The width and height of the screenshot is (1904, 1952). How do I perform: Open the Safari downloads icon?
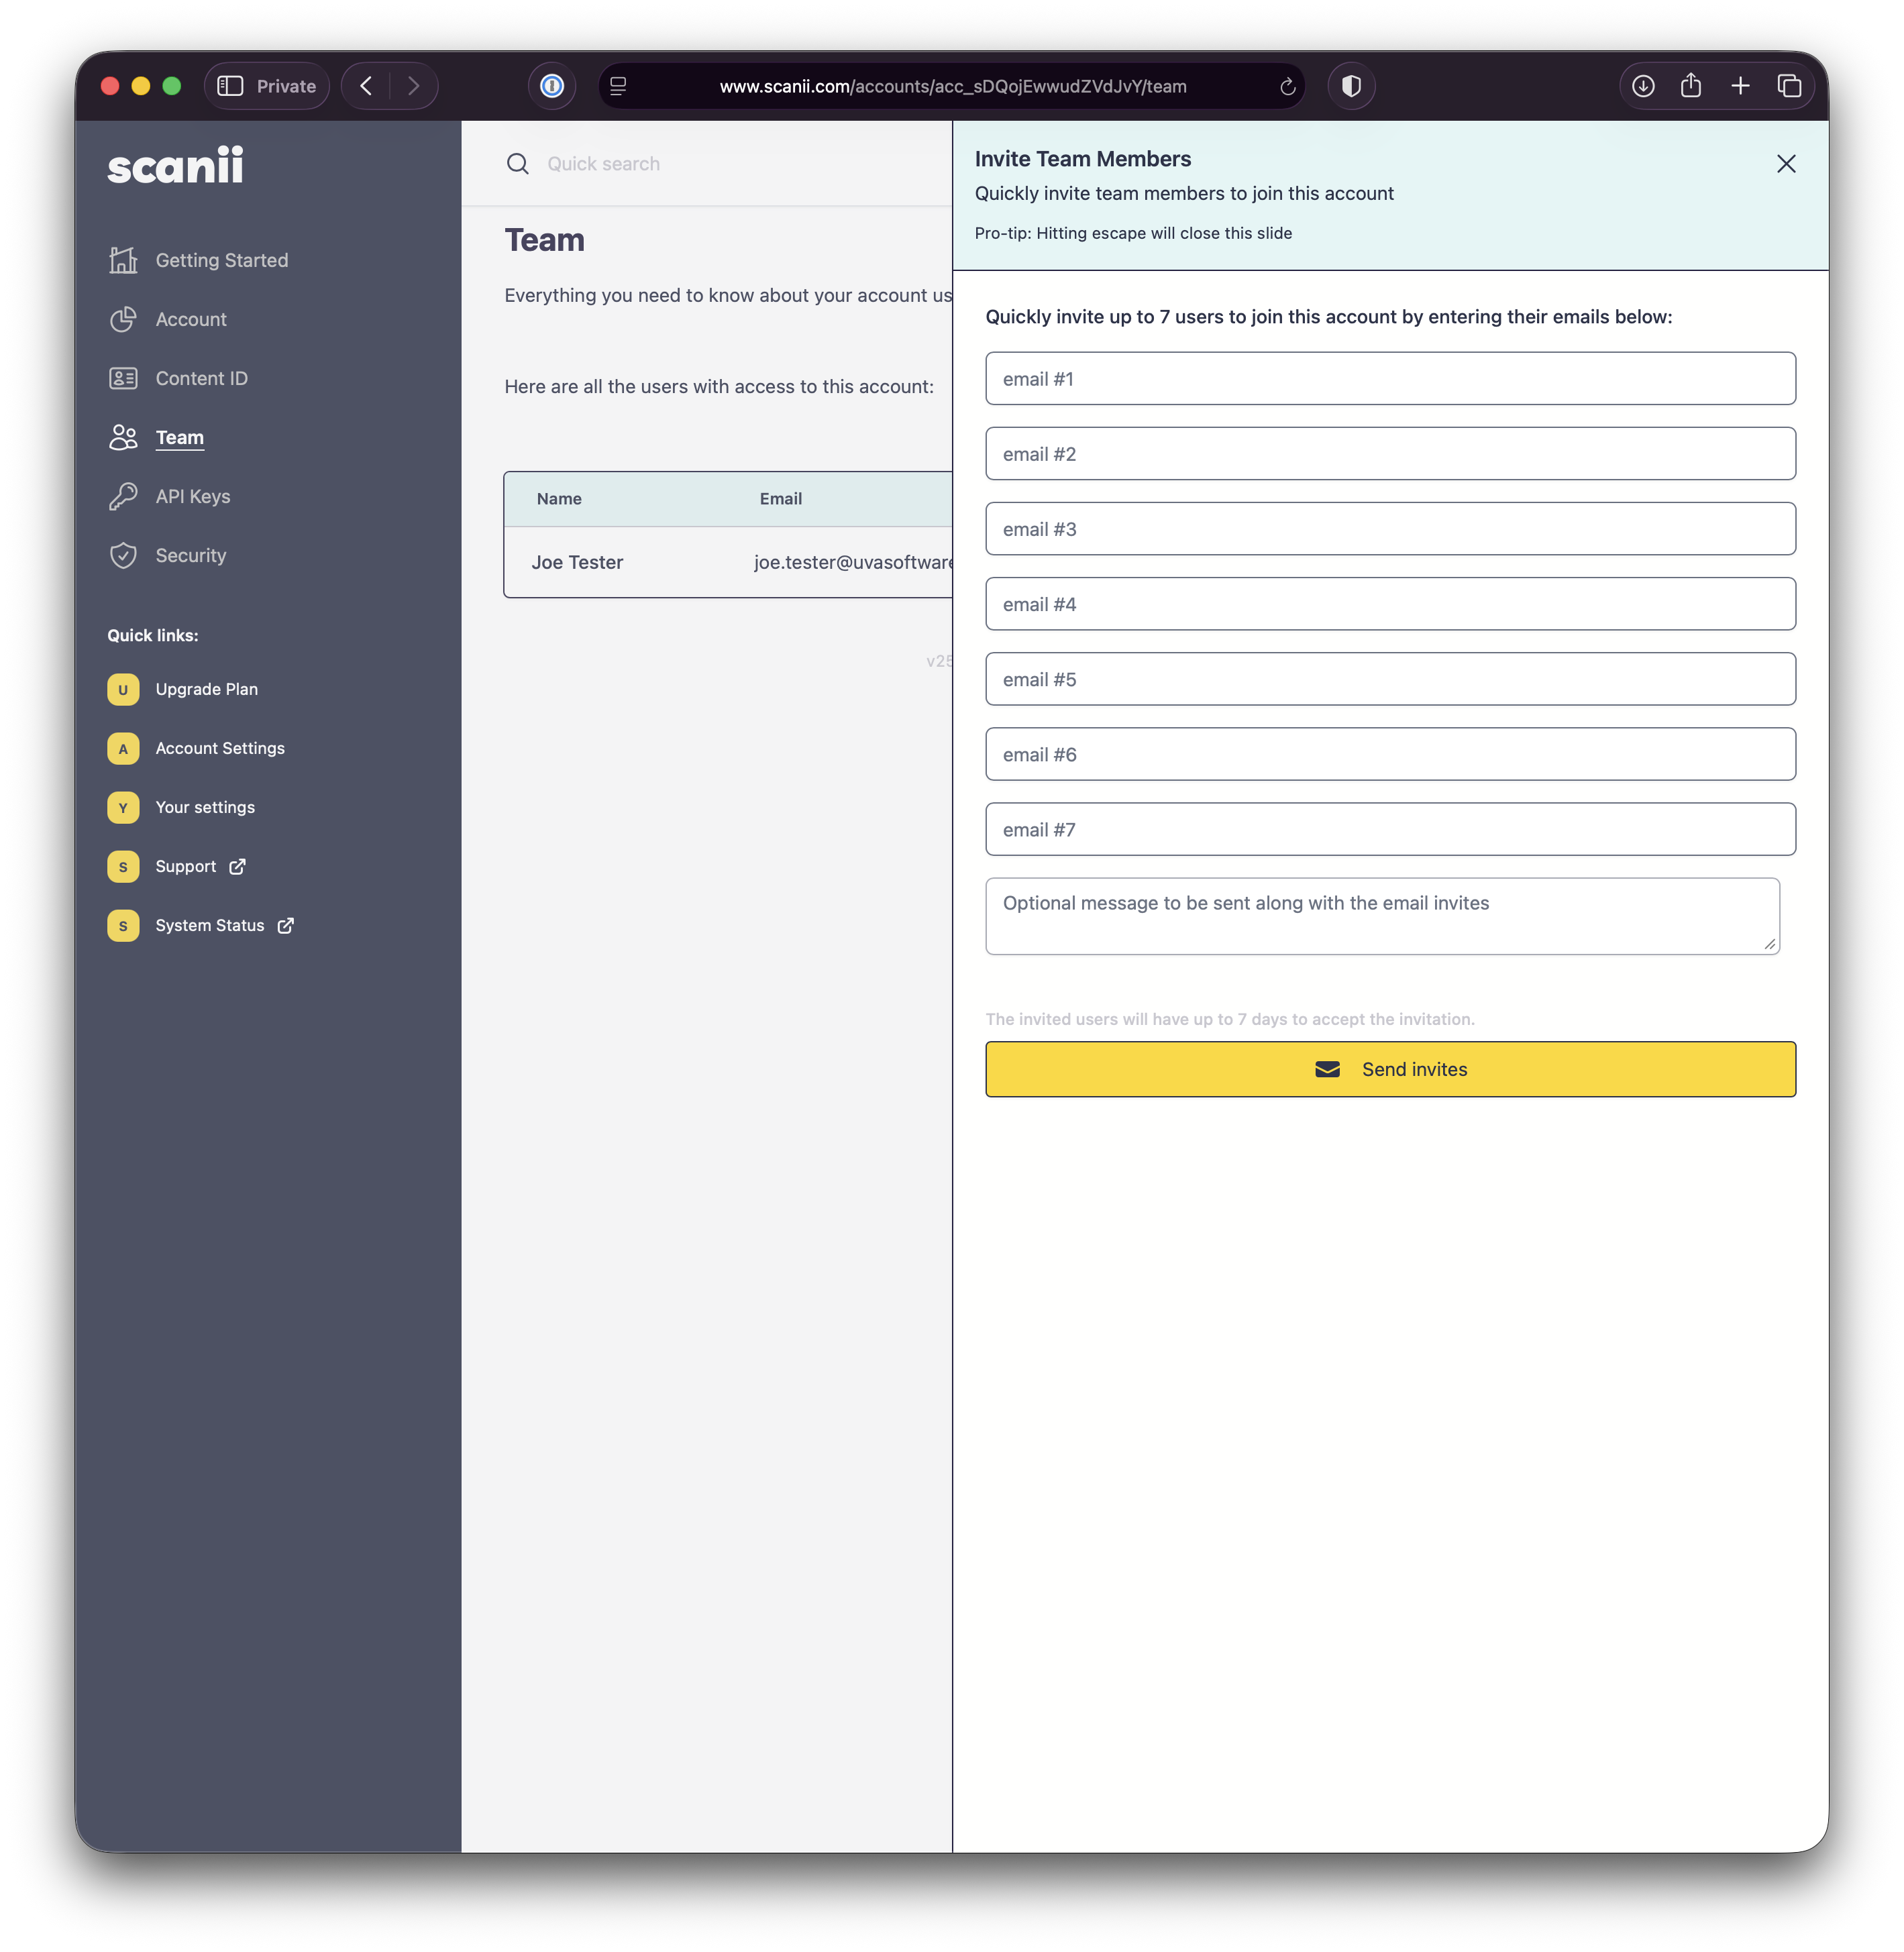click(x=1643, y=86)
